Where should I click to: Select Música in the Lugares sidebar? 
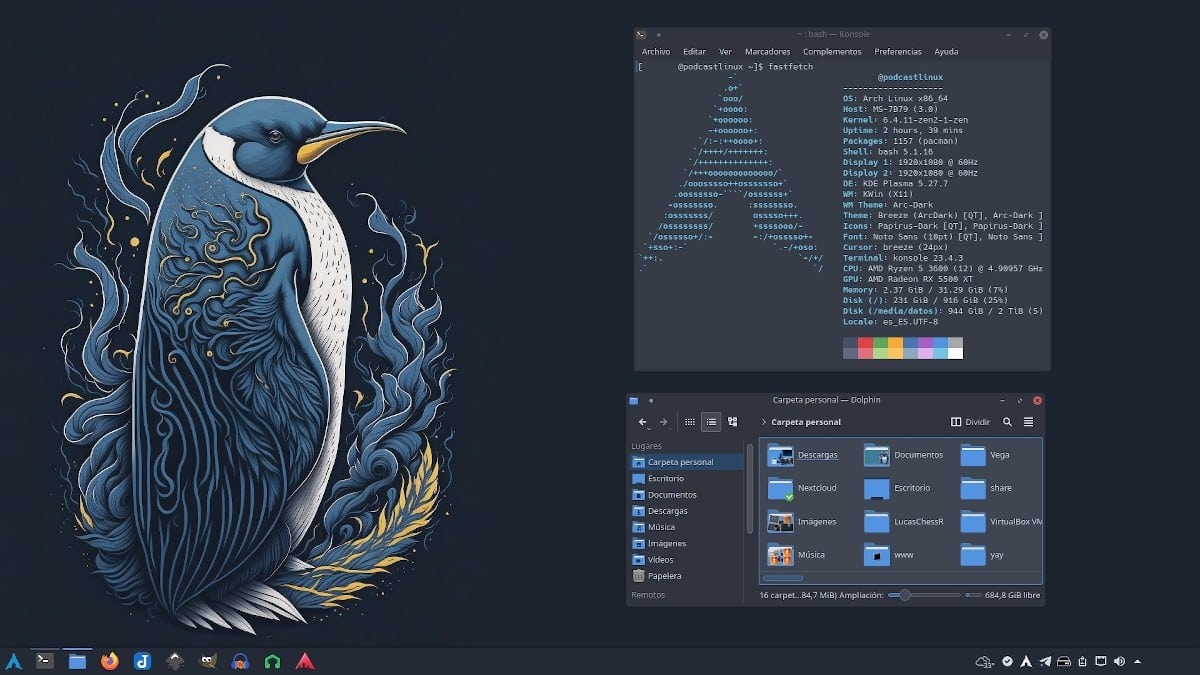pyautogui.click(x=687, y=527)
